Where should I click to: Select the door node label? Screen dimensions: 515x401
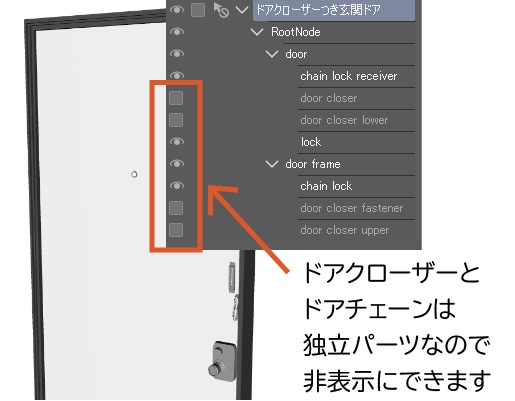click(x=296, y=54)
